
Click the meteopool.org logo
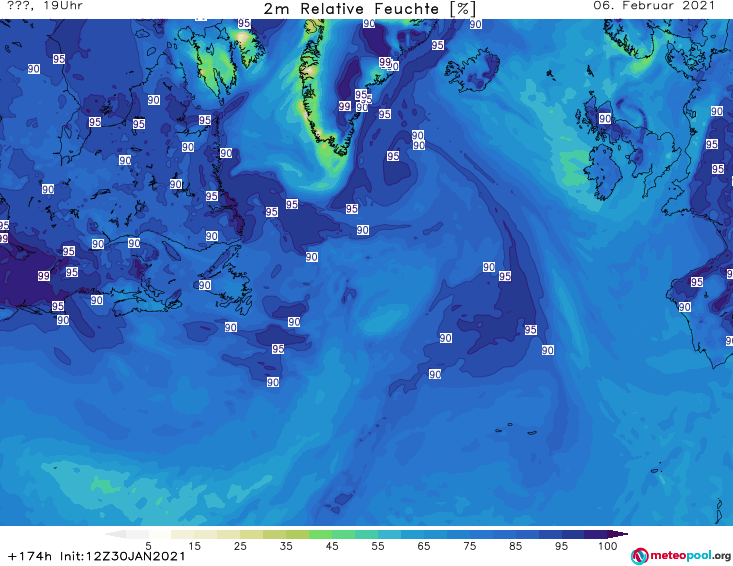pos(681,556)
